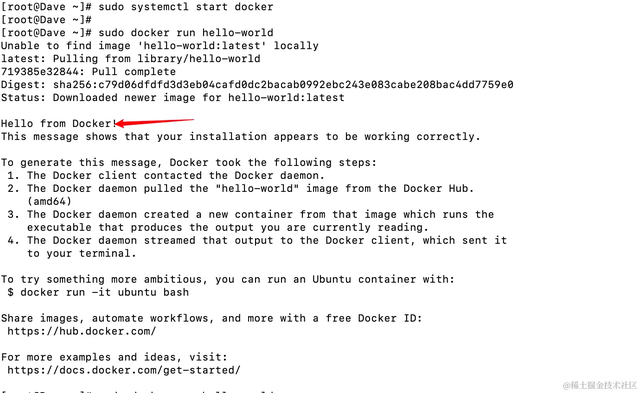
Task: Click 'Status: Downloaded newer image' line
Action: tap(173, 98)
